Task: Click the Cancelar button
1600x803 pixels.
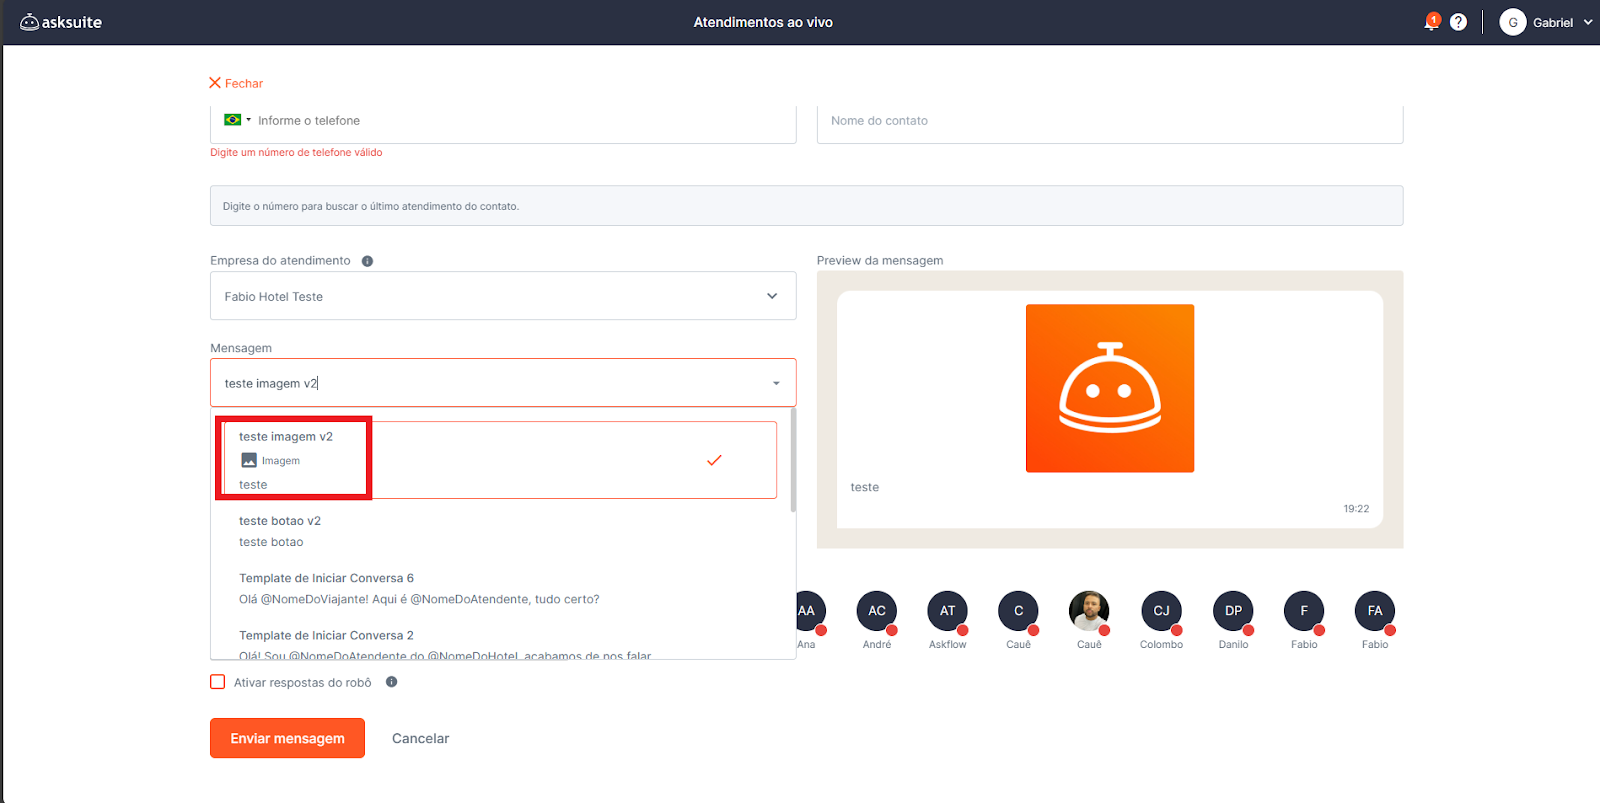Action: (420, 738)
